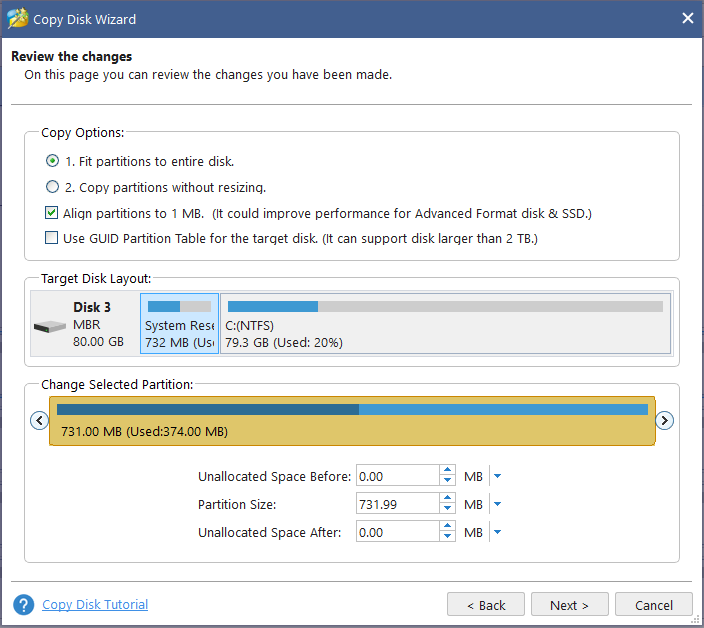Image resolution: width=704 pixels, height=628 pixels.
Task: Click the blue help question mark icon
Action: click(23, 605)
